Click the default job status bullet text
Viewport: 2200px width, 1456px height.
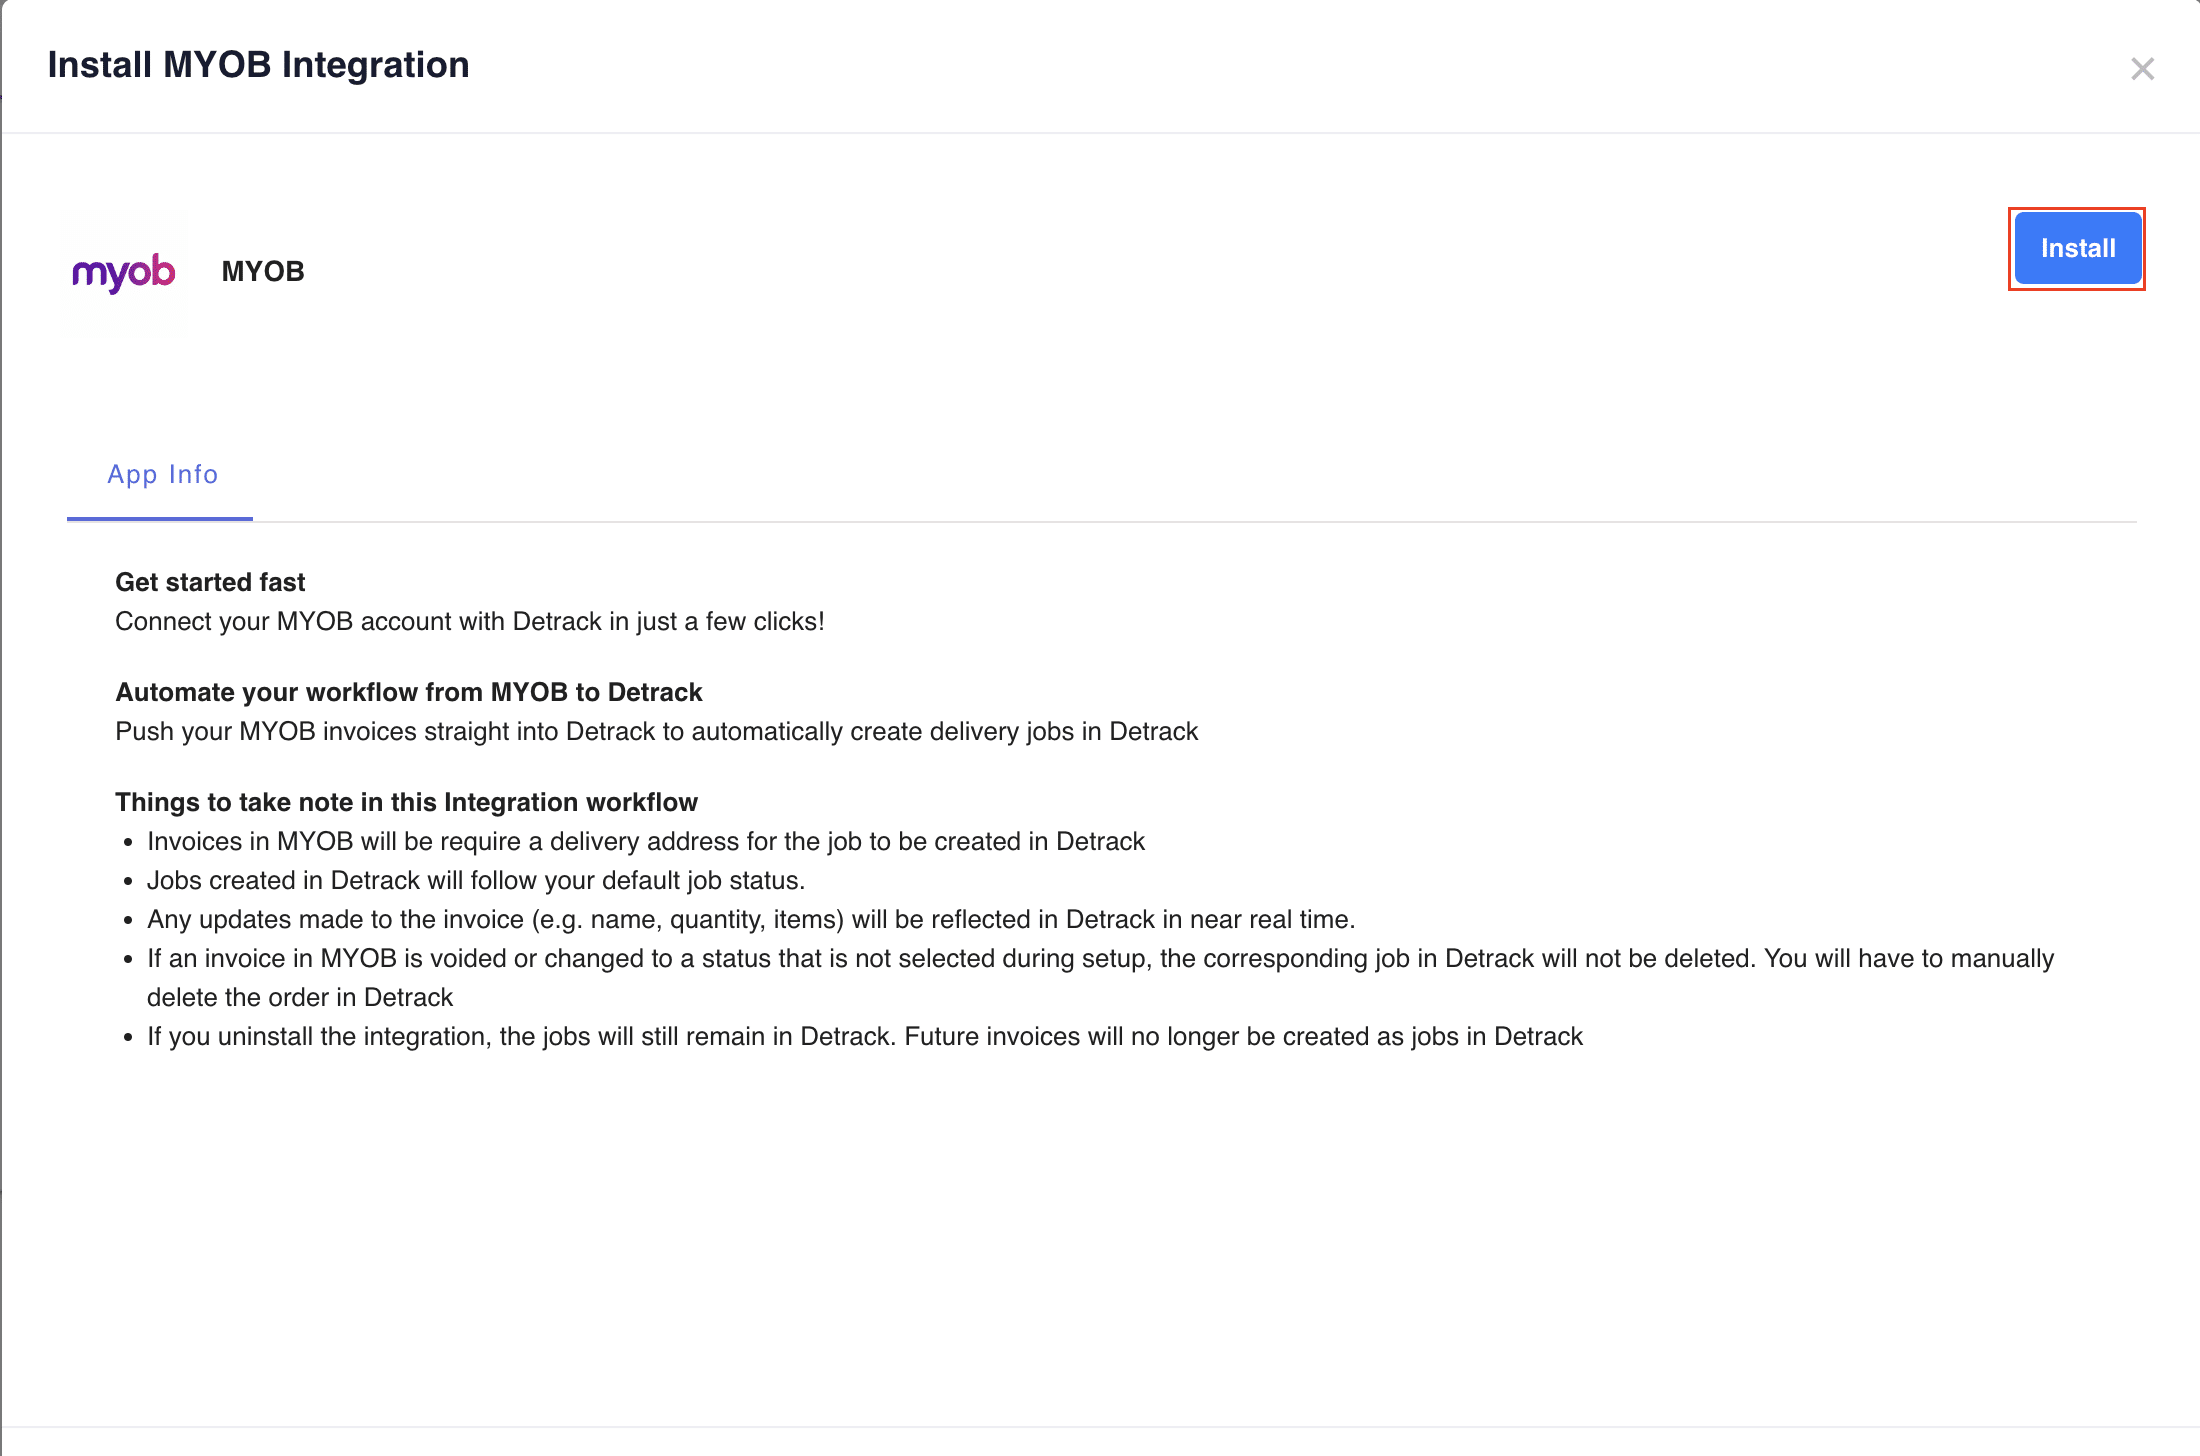(x=476, y=880)
